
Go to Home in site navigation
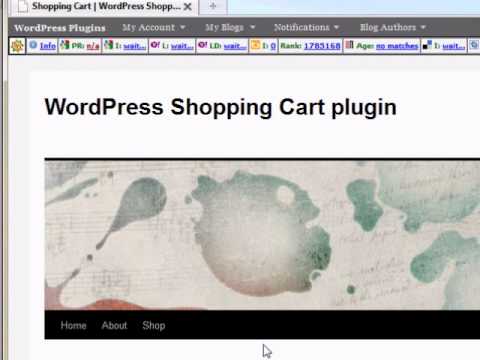tap(73, 325)
